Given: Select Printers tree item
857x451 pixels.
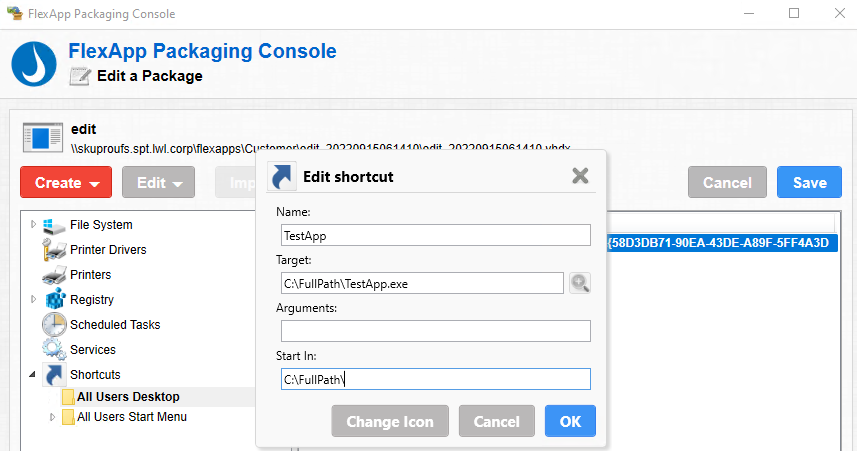Looking at the screenshot, I should point(91,275).
